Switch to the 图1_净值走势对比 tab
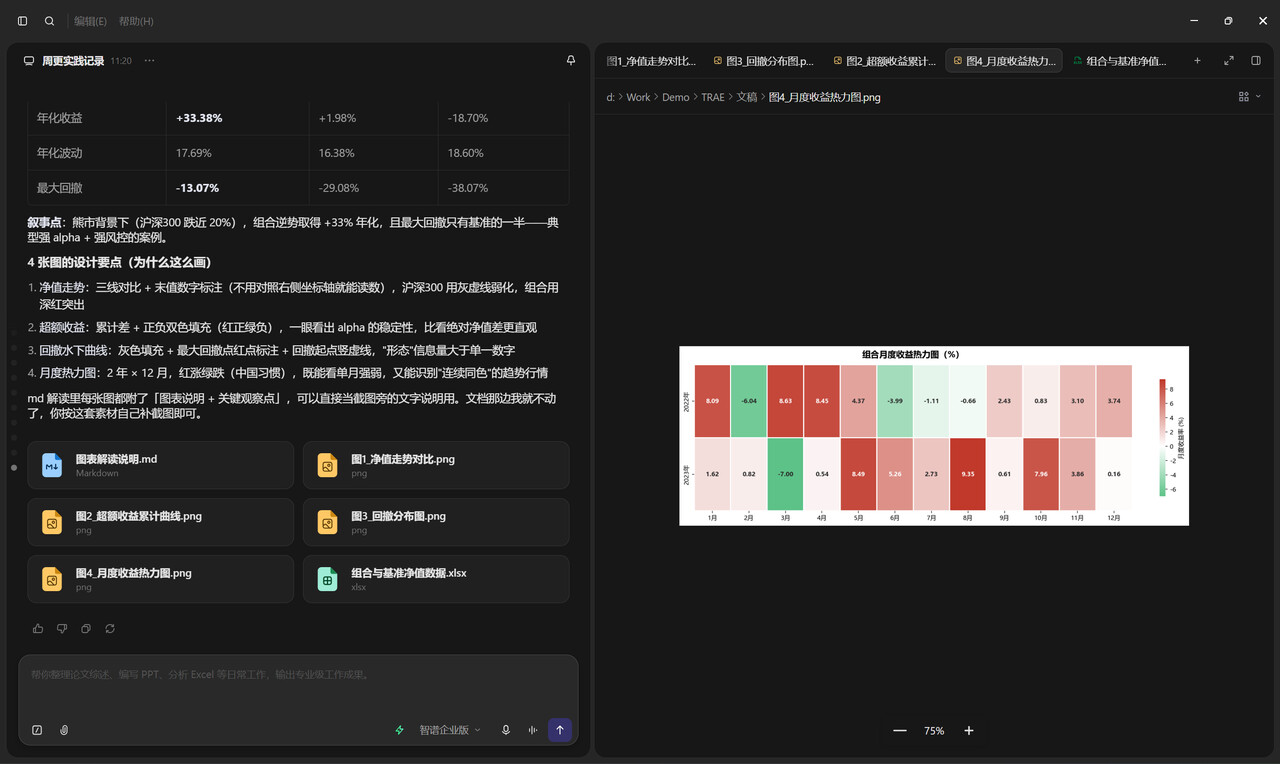The image size is (1280, 764). point(651,61)
